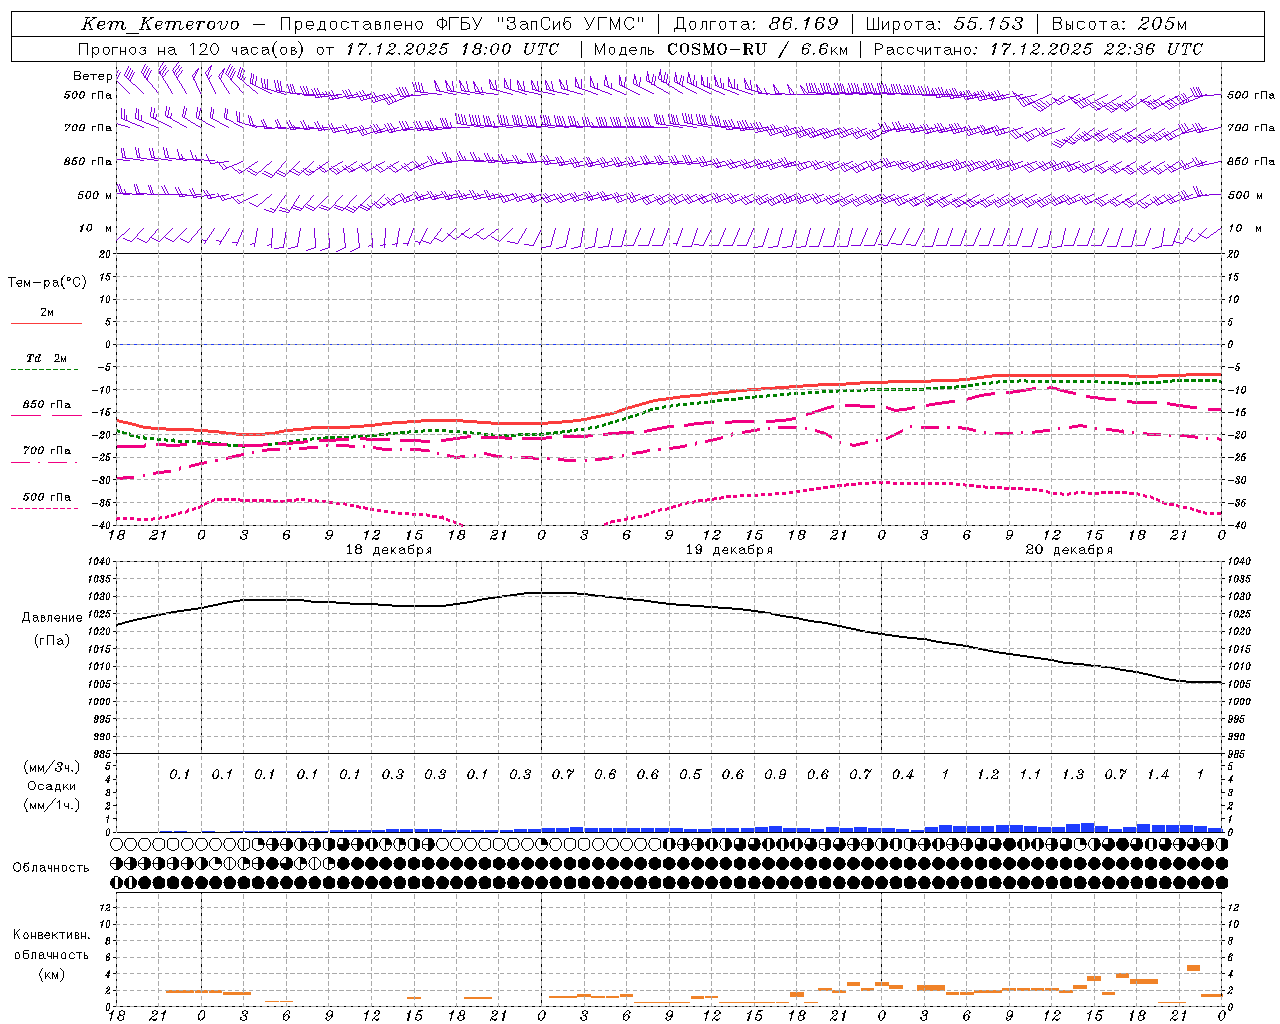This screenshot has height=1024, width=1280.
Task: Select the 18 декабря date label
Action: pyautogui.click(x=389, y=550)
